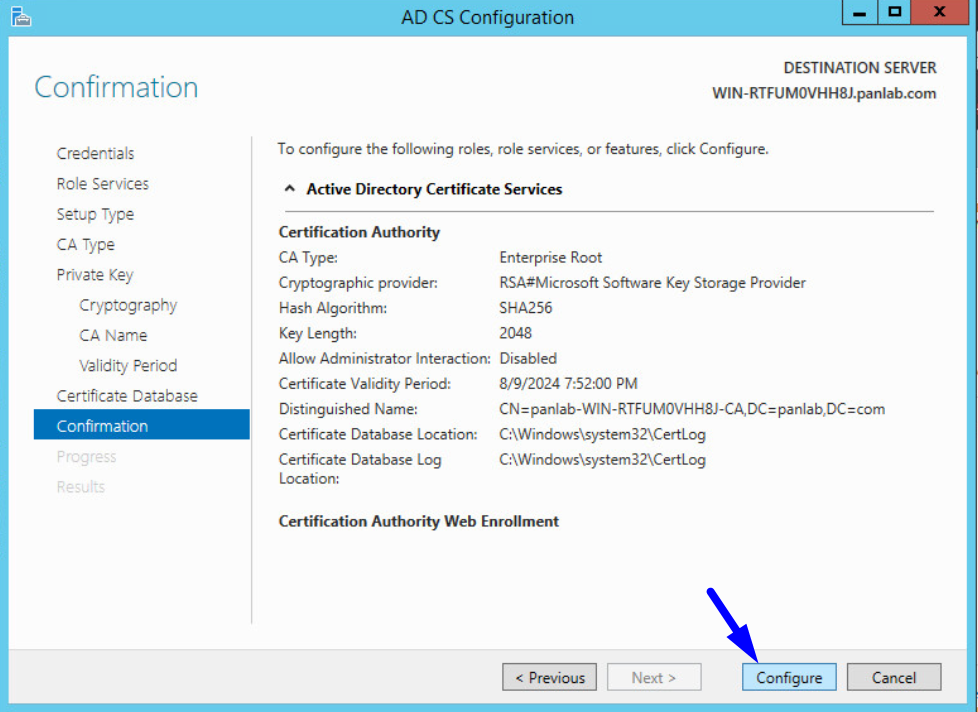The image size is (978, 712).
Task: Click the disabled Next button
Action: pos(654,677)
